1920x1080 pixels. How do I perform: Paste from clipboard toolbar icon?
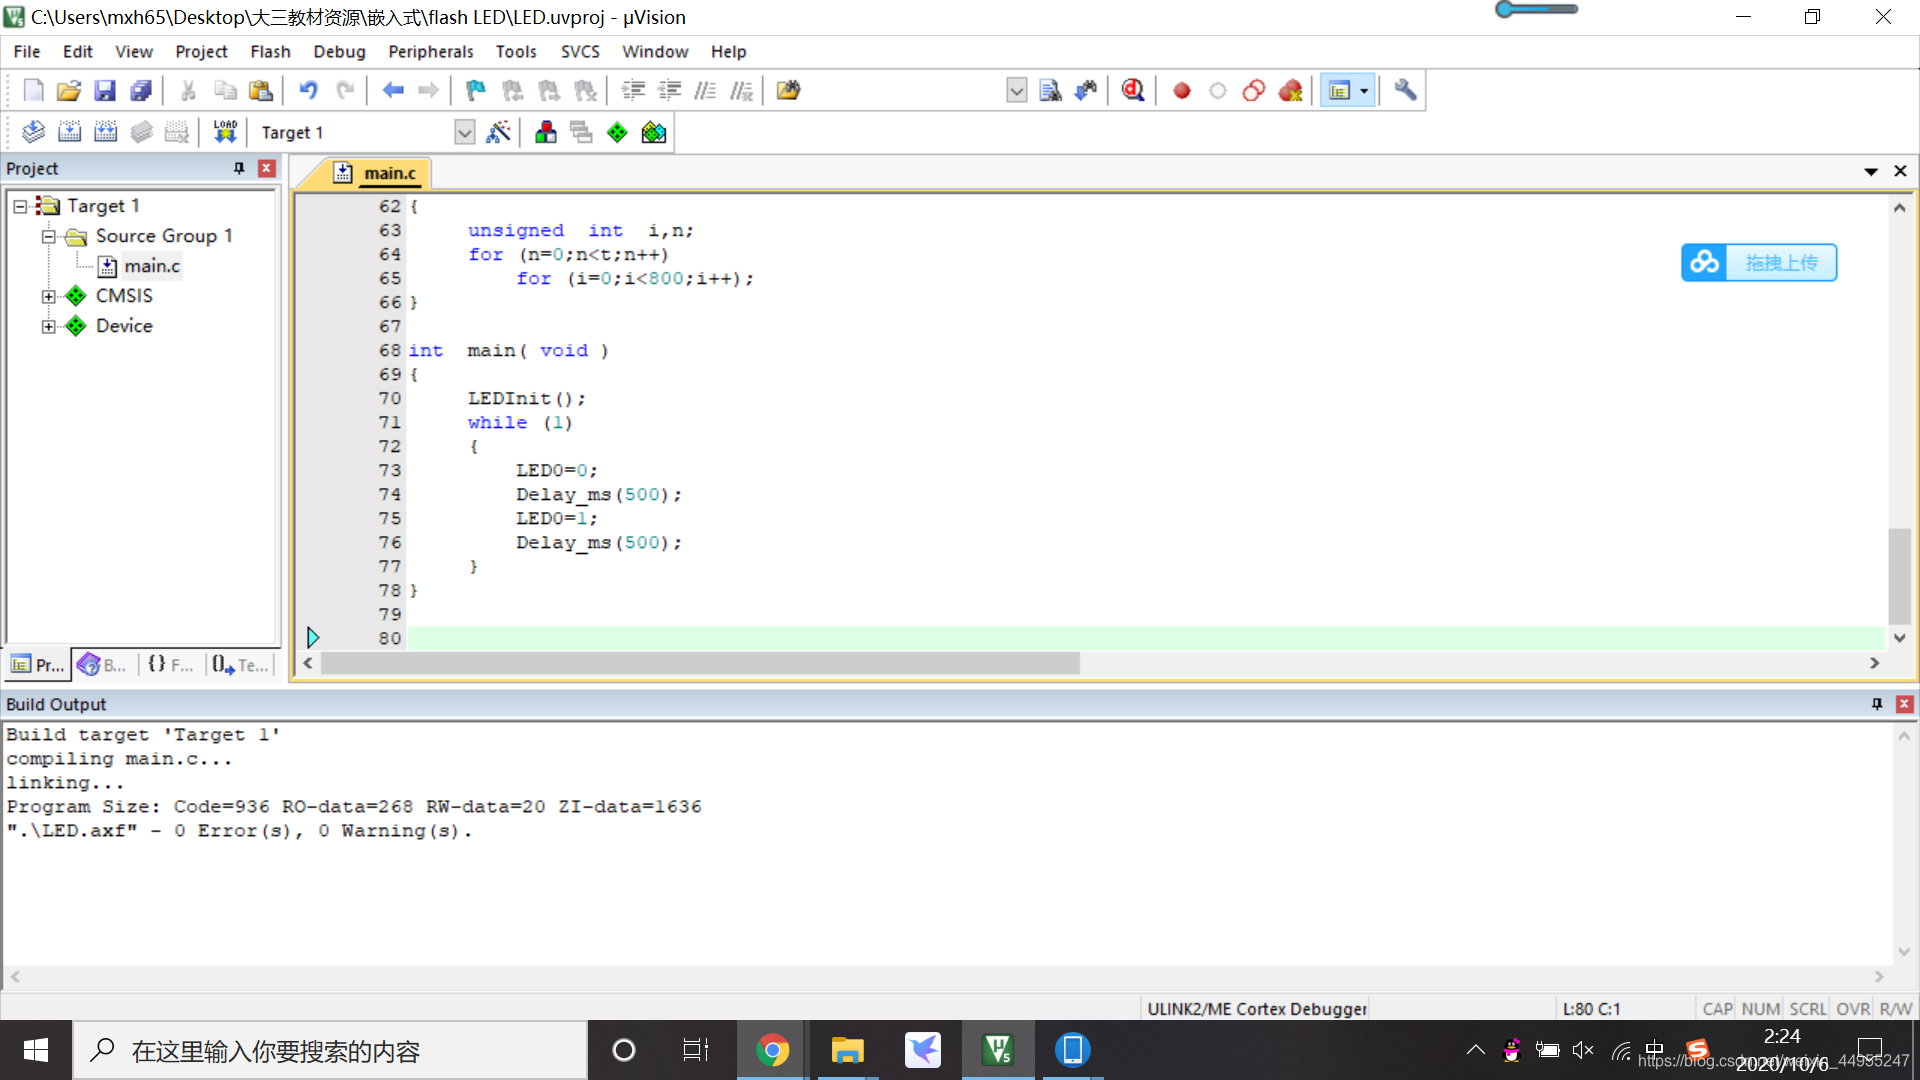(x=261, y=91)
